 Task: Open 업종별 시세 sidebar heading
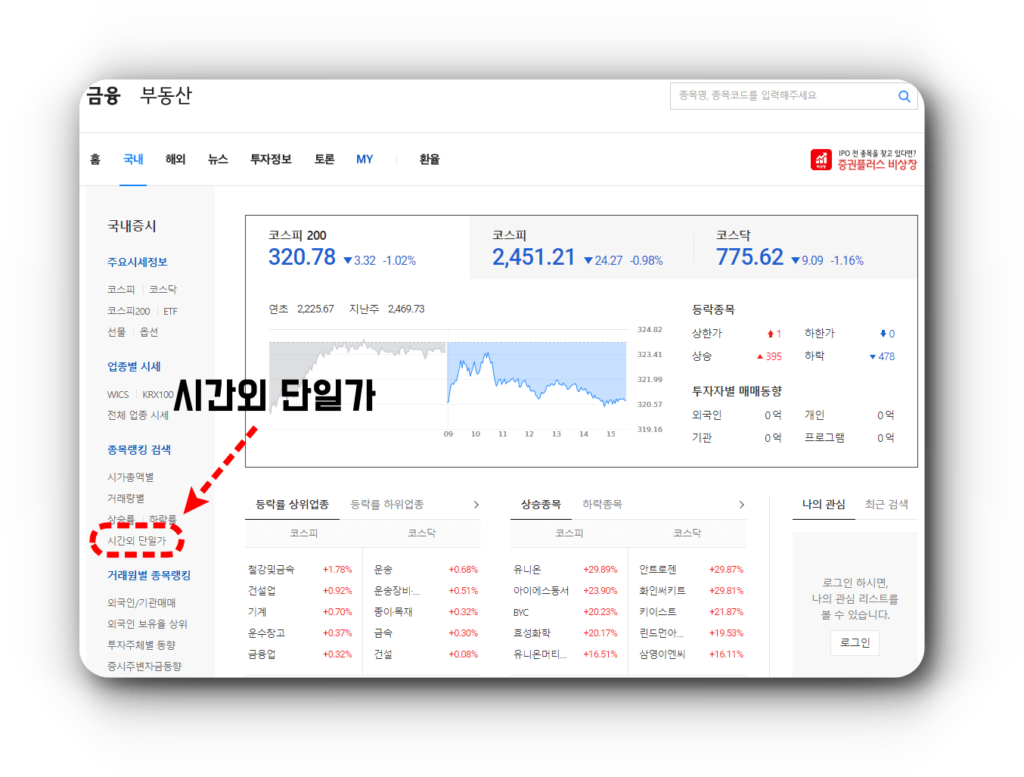click(134, 366)
